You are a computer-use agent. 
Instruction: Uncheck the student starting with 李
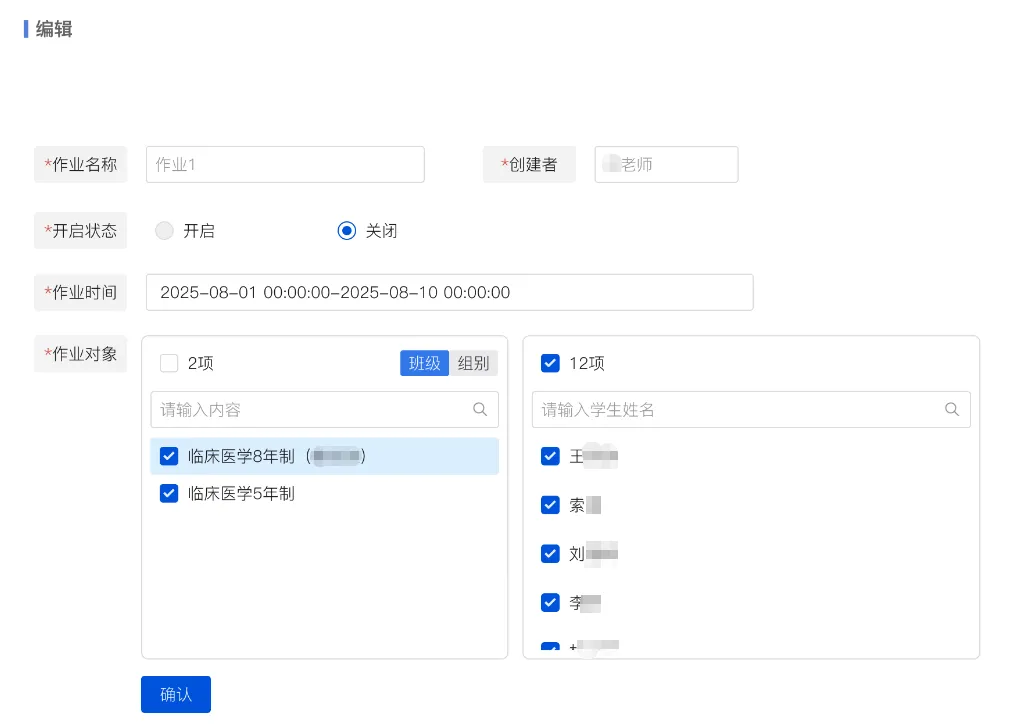550,603
